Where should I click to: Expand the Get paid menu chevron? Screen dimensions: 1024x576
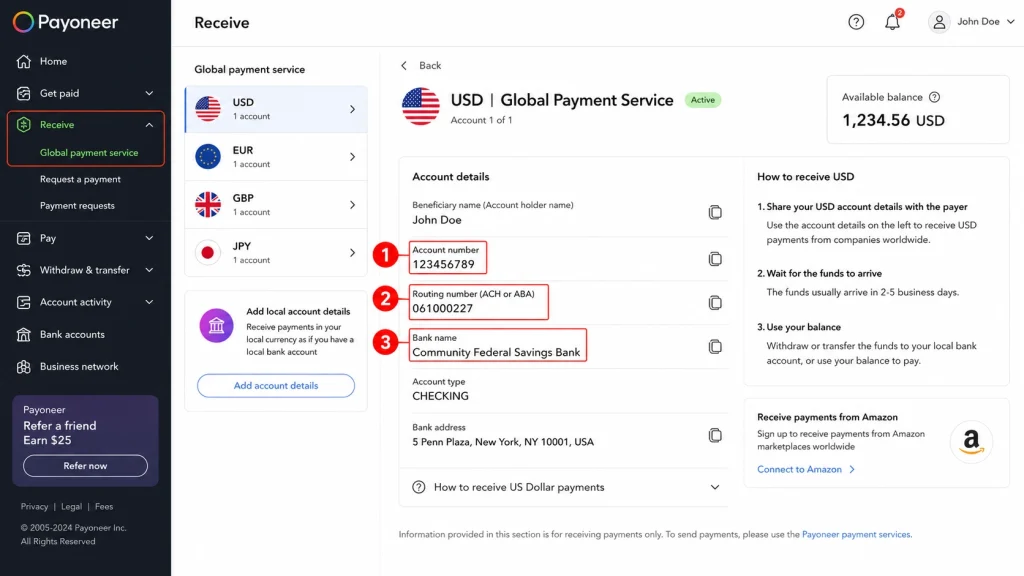pyautogui.click(x=149, y=93)
